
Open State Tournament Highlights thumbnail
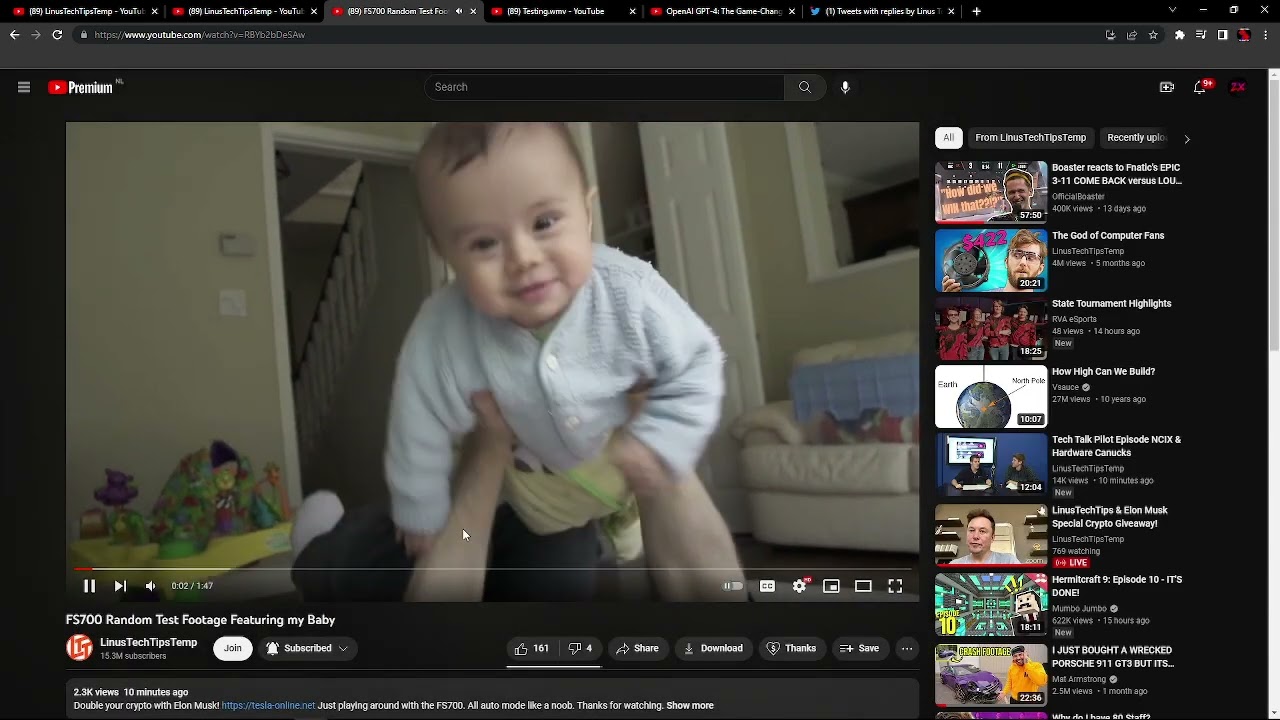pos(991,328)
